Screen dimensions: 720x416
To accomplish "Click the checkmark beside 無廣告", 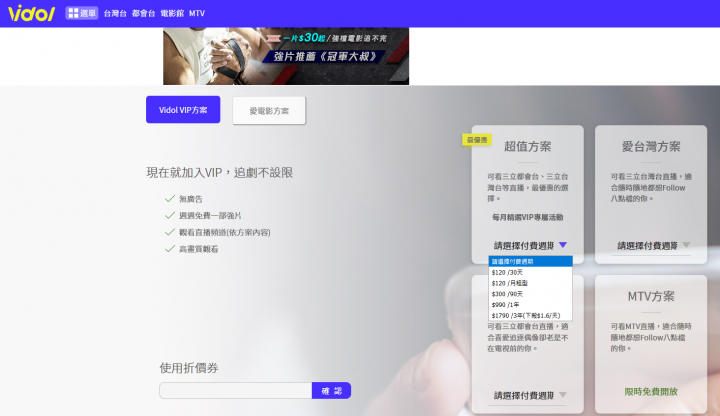I will point(170,198).
